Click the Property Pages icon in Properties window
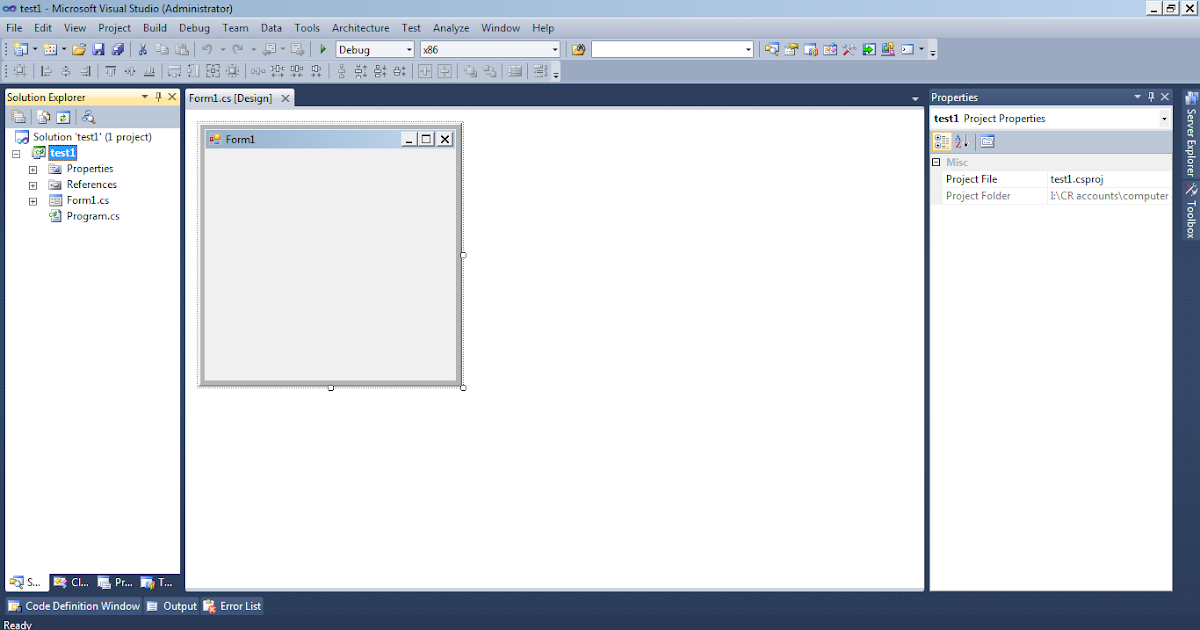This screenshot has height=630, width=1200. click(x=986, y=141)
